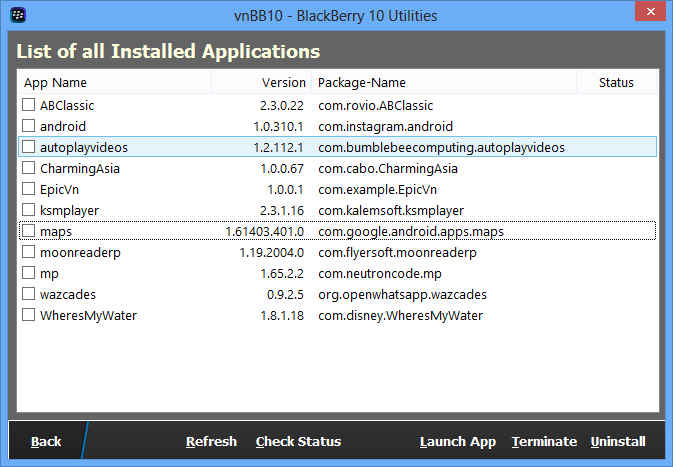The image size is (673, 467).
Task: Click version 0.9.2.5 cell
Action: click(x=285, y=295)
